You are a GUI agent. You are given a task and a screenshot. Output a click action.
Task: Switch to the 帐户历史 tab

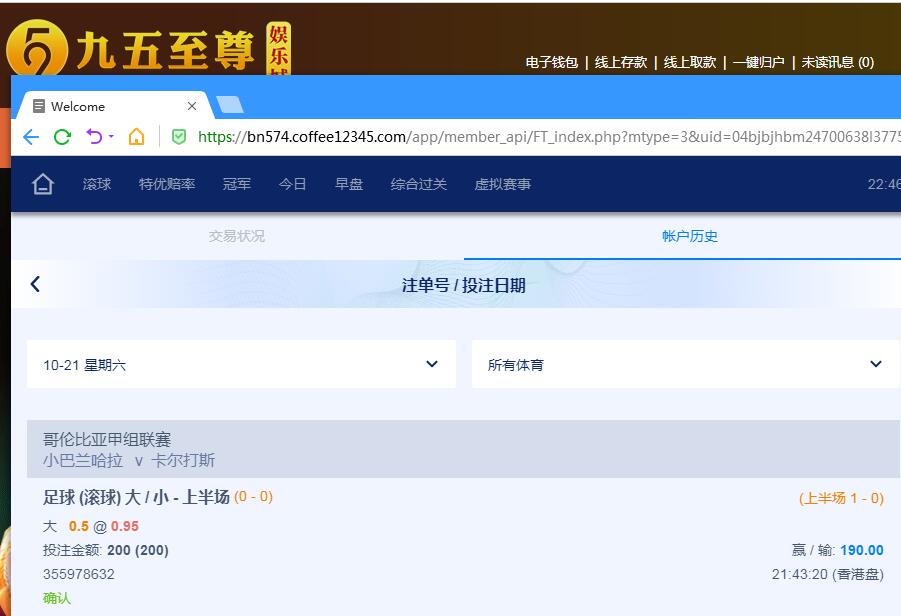point(690,236)
